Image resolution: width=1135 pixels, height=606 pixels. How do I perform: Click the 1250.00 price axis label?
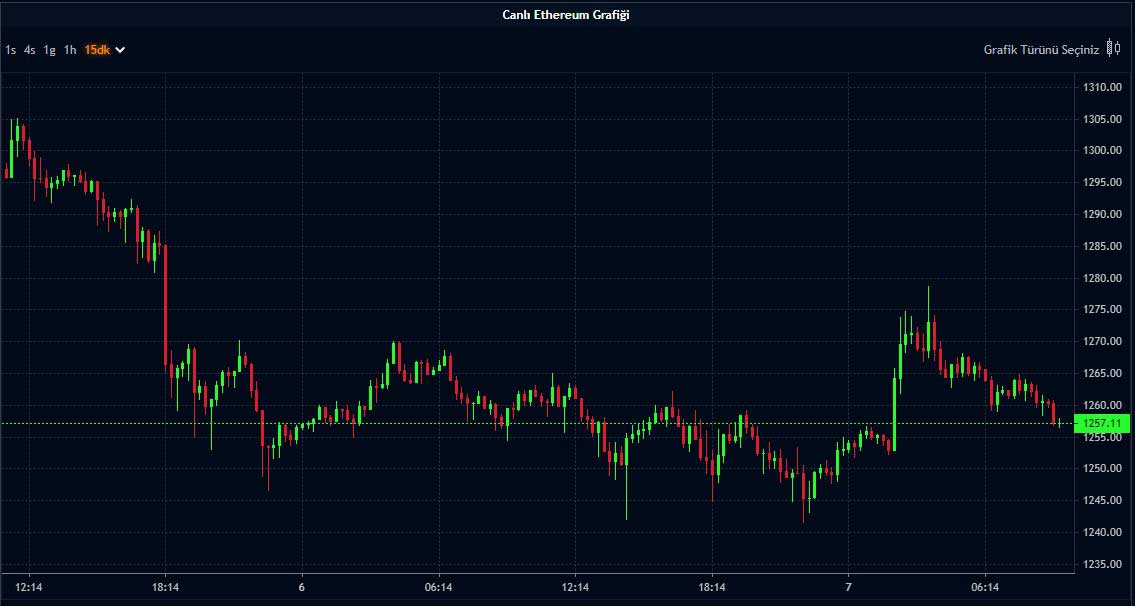click(1102, 468)
